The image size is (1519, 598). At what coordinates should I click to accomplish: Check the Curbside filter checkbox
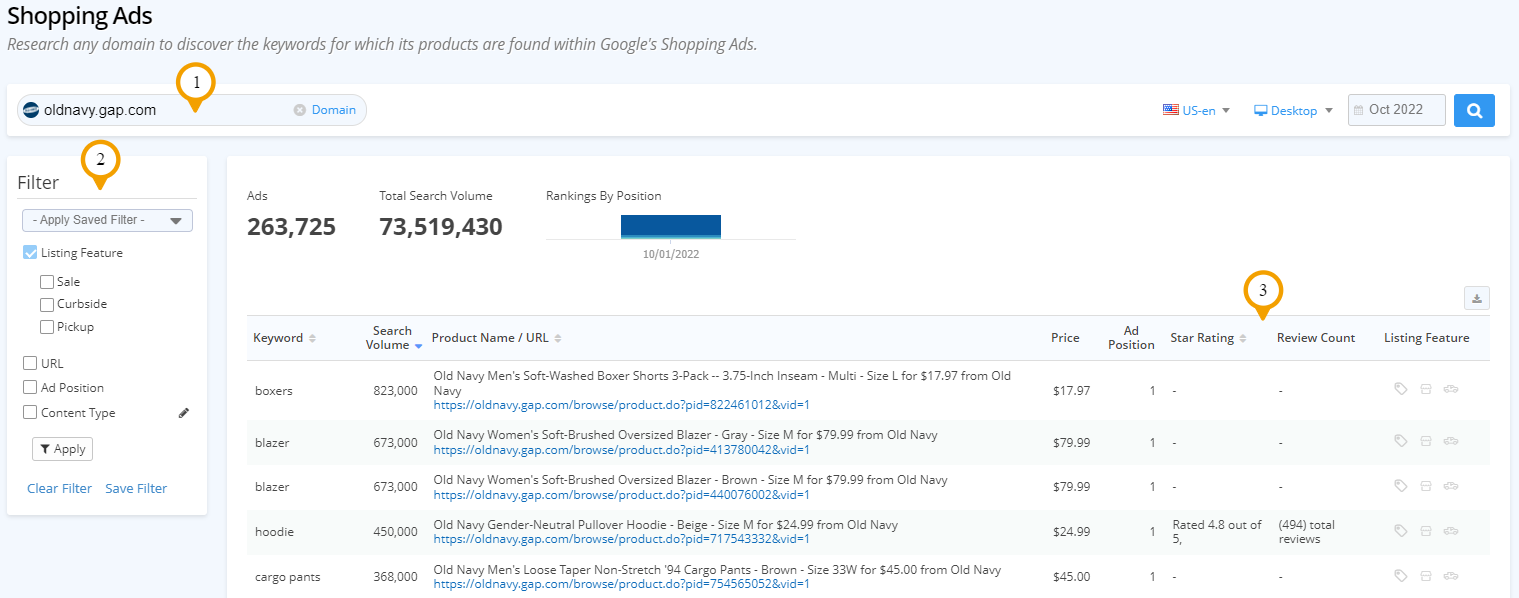tap(47, 304)
